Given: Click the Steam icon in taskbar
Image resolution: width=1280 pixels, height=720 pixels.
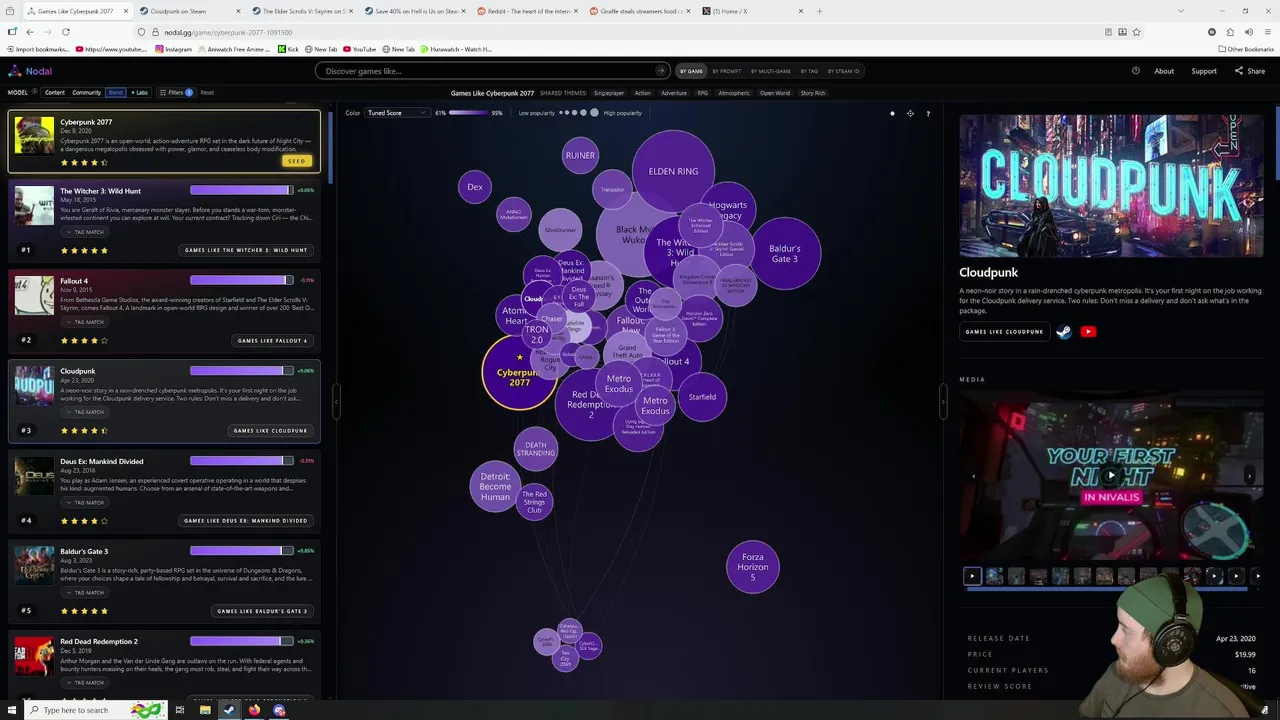Looking at the screenshot, I should [x=229, y=710].
